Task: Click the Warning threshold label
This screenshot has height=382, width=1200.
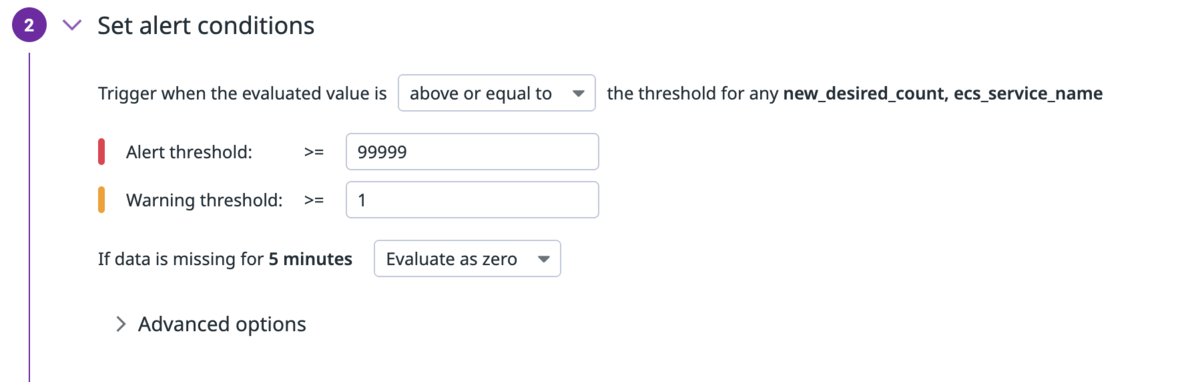Action: coord(204,200)
